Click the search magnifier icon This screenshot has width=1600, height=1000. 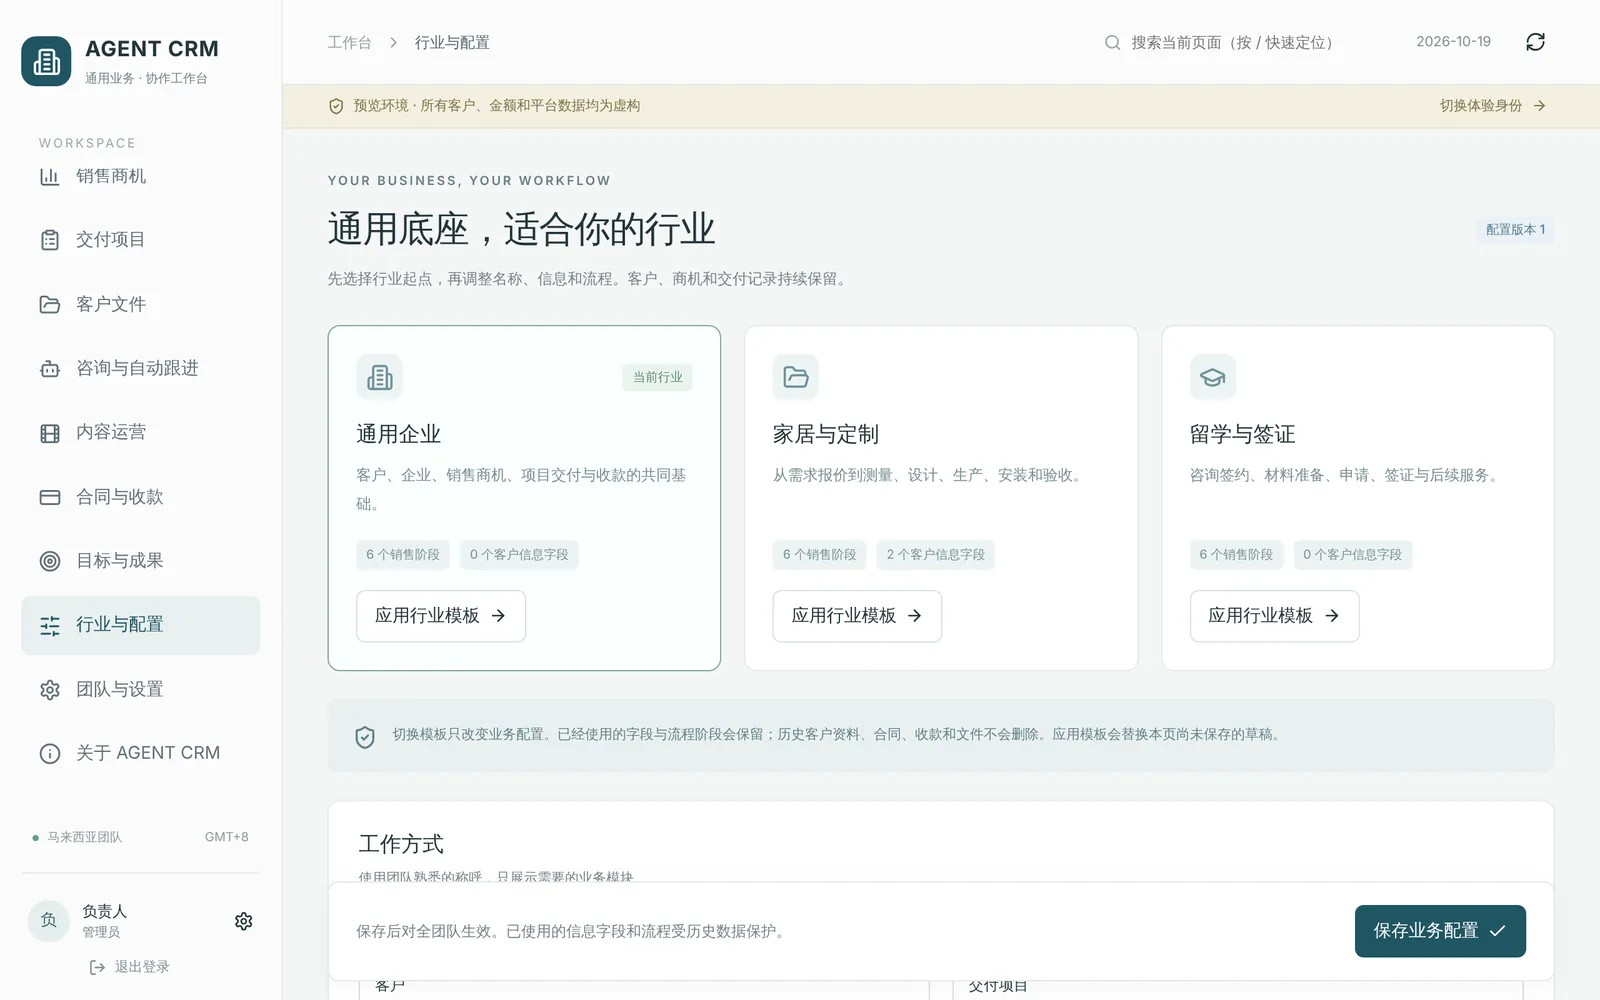1112,42
